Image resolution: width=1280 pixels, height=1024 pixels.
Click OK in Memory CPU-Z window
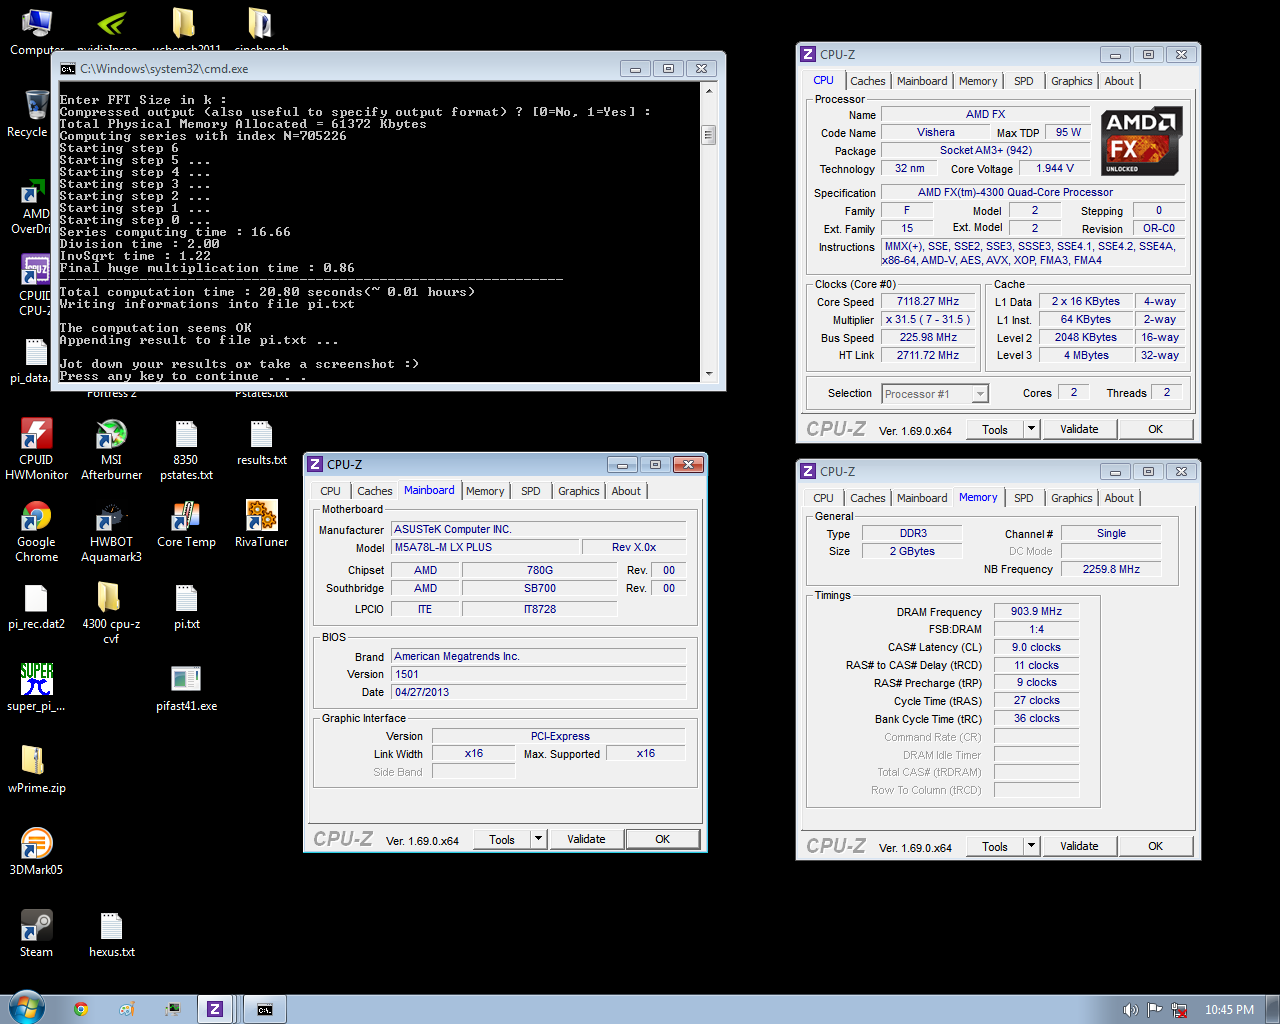coord(1155,846)
